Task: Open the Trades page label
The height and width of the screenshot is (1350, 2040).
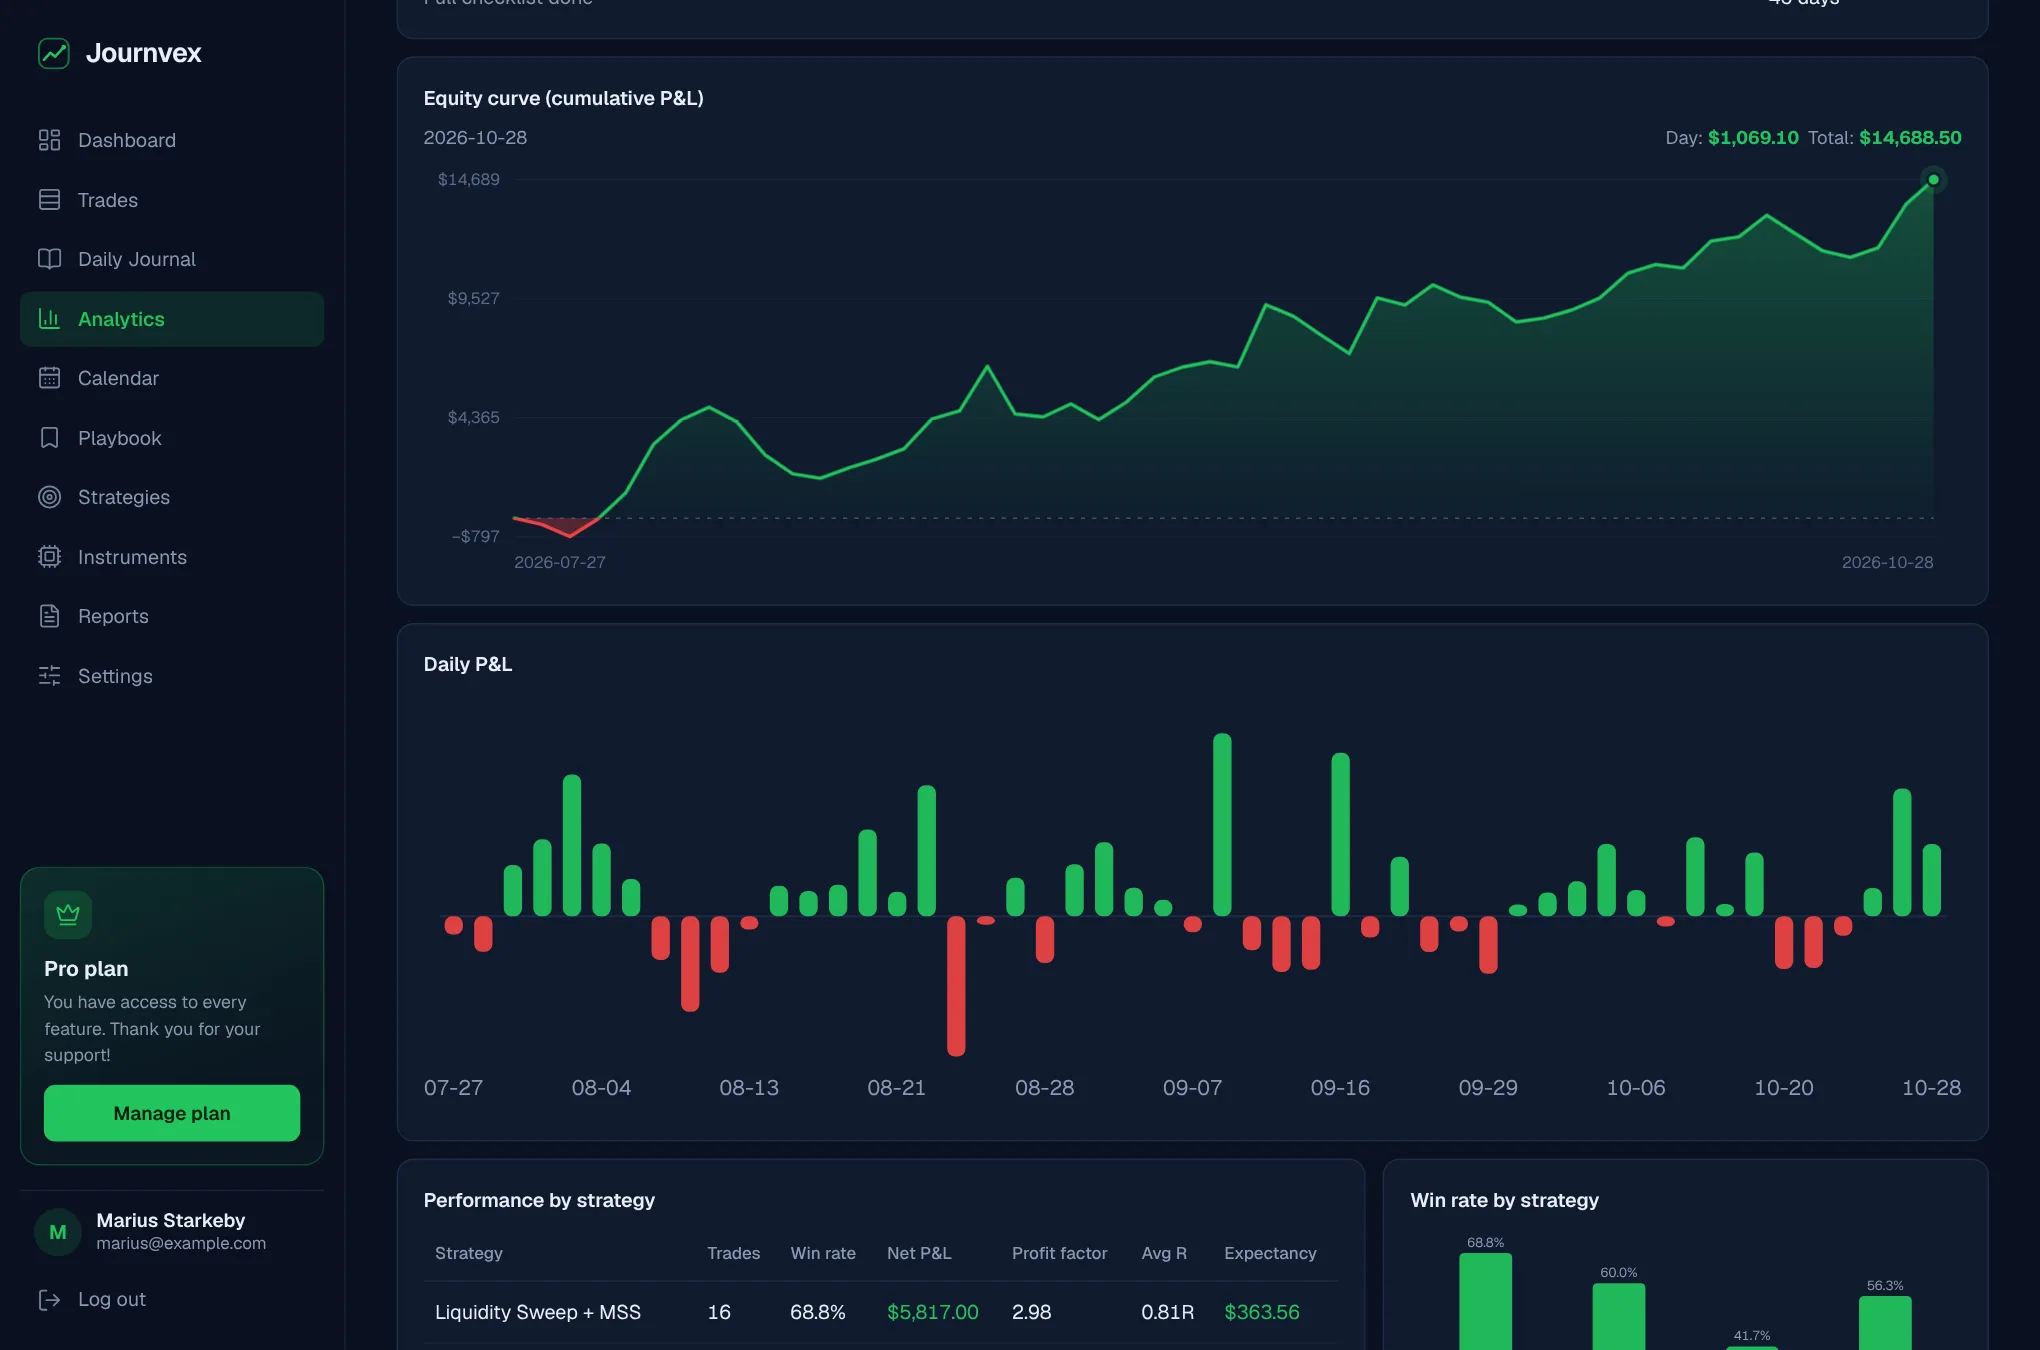Action: [x=108, y=200]
